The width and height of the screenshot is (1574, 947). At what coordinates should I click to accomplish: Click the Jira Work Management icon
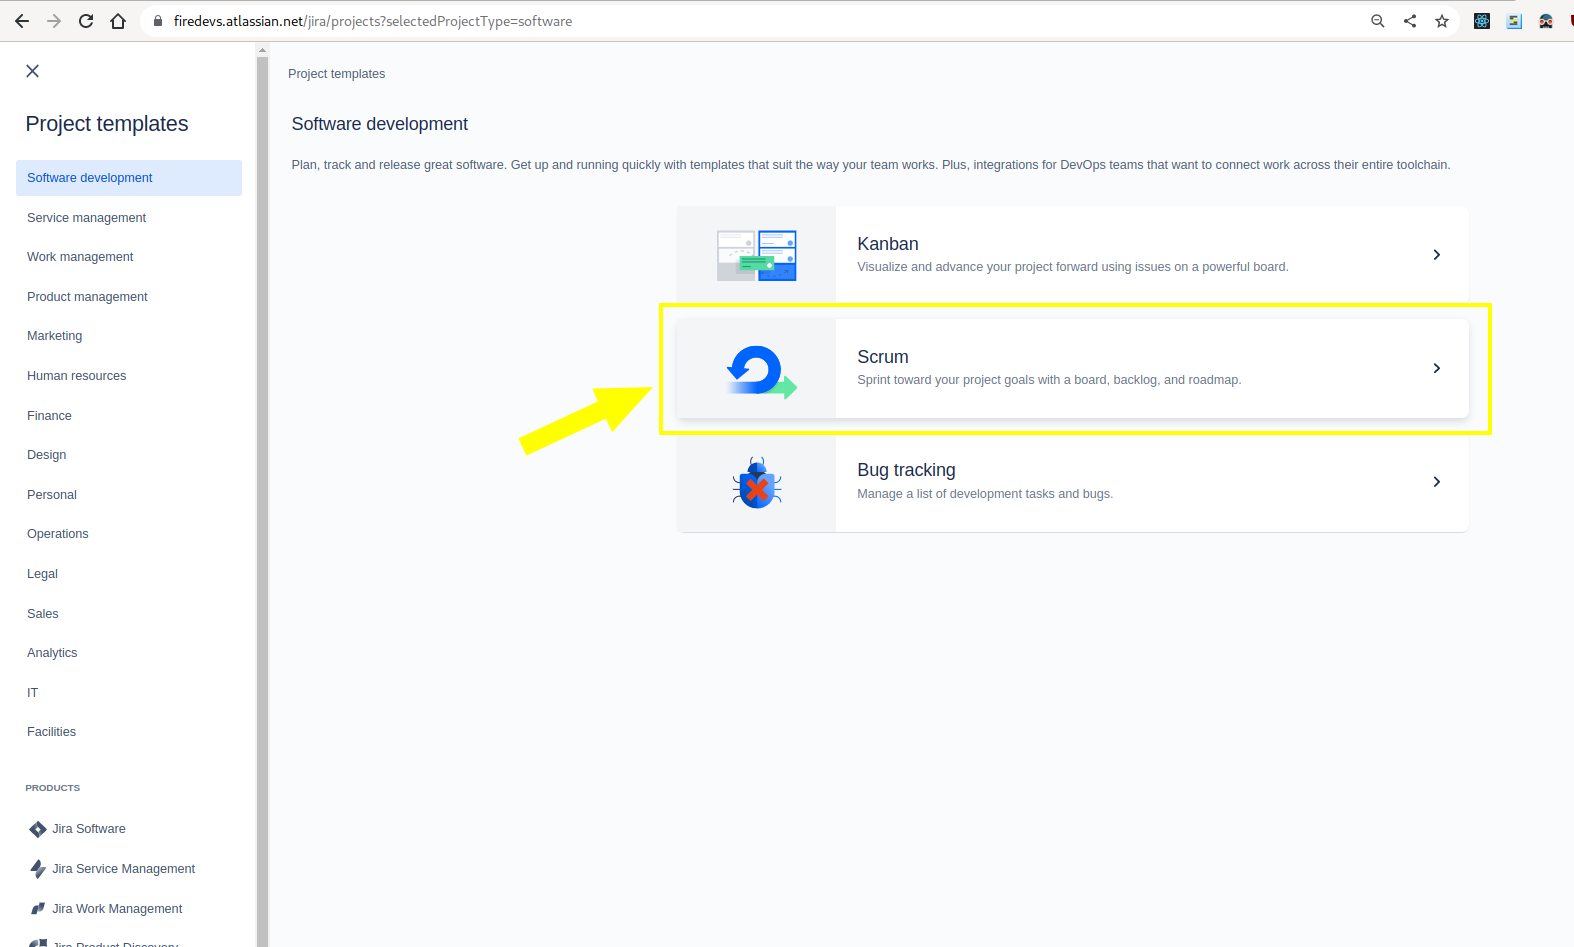[38, 909]
